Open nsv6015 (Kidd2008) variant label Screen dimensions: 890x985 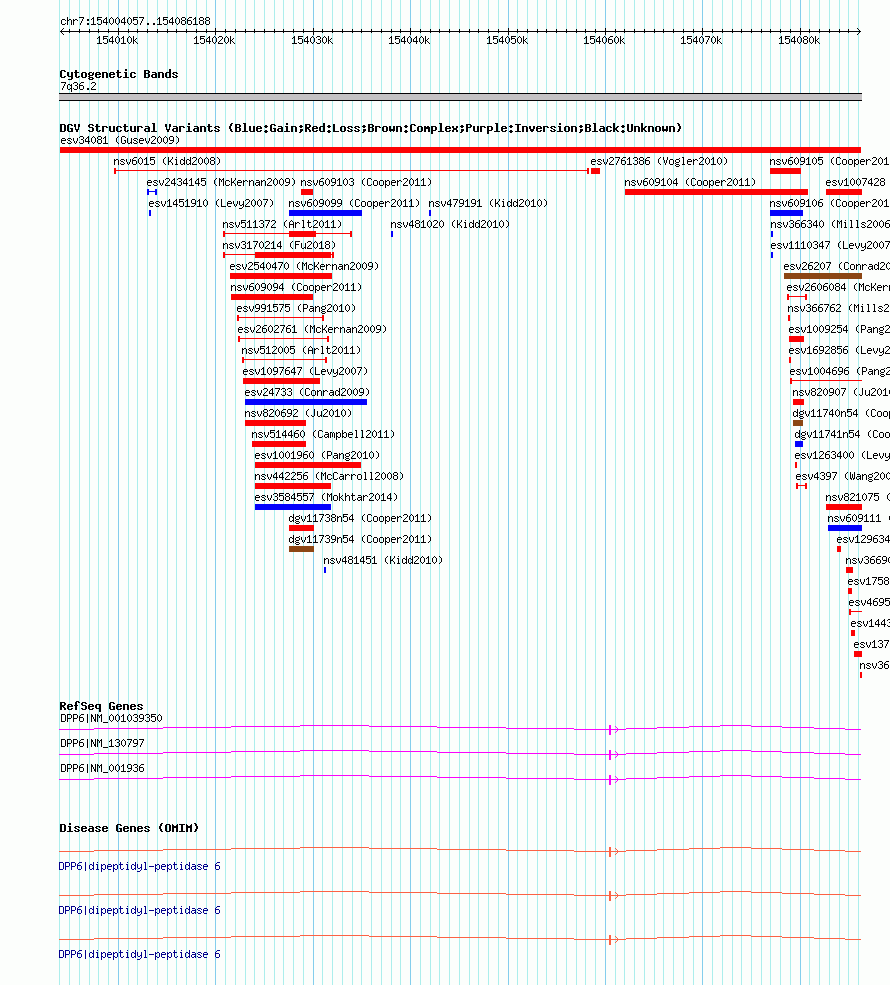(x=167, y=161)
